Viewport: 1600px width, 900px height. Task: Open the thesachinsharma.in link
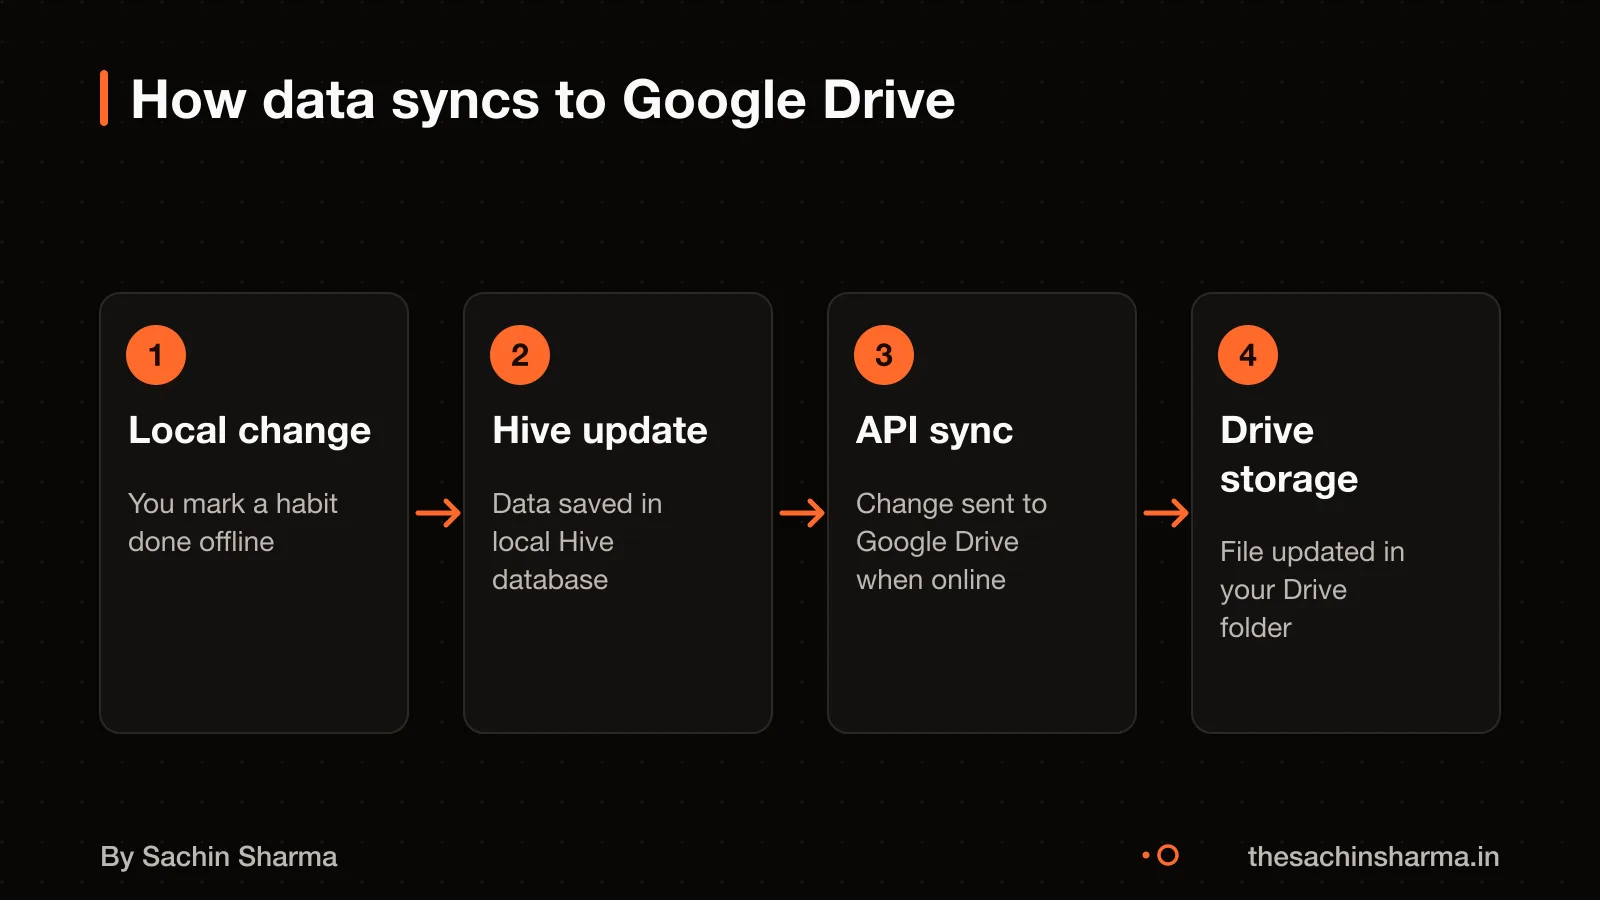[1373, 857]
